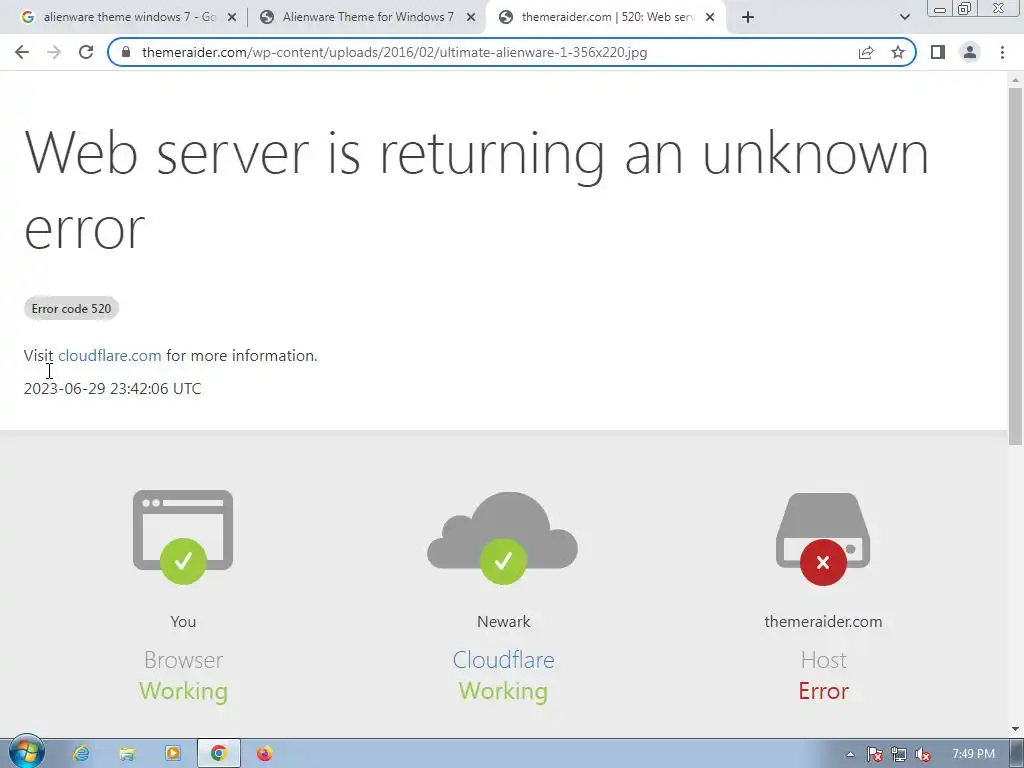This screenshot has width=1024, height=768.
Task: Bookmark this tab with the star icon
Action: point(898,52)
